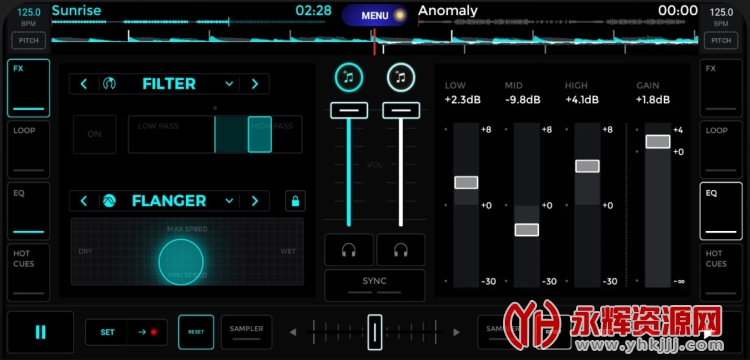This screenshot has height=360, width=750.
Task: Expand the FILTER effect dropdown chevron
Action: tap(229, 84)
